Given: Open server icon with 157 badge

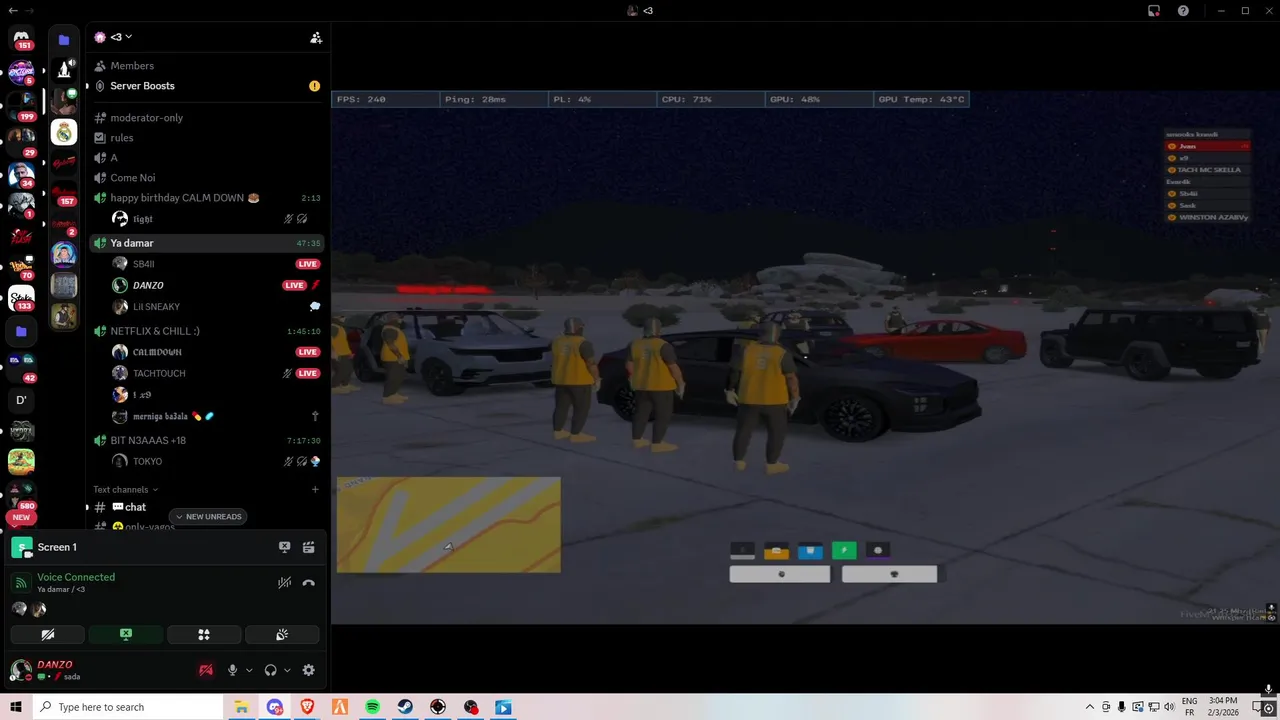Looking at the screenshot, I should pyautogui.click(x=64, y=192).
